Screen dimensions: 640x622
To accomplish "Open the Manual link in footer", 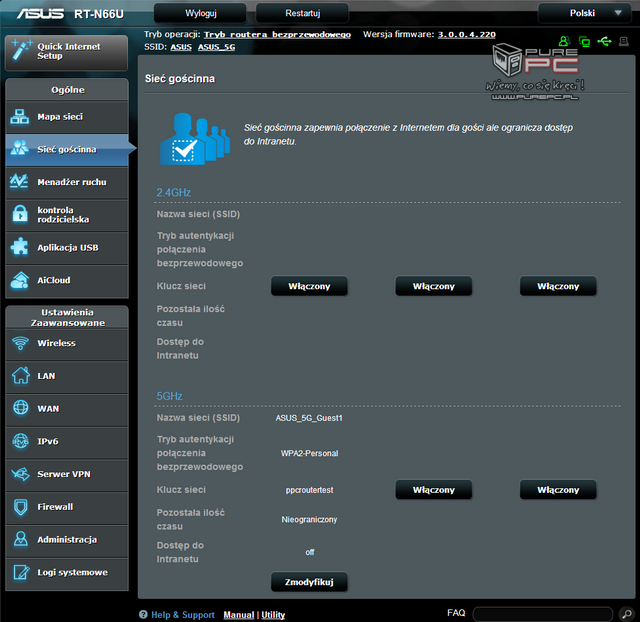I will coord(238,615).
